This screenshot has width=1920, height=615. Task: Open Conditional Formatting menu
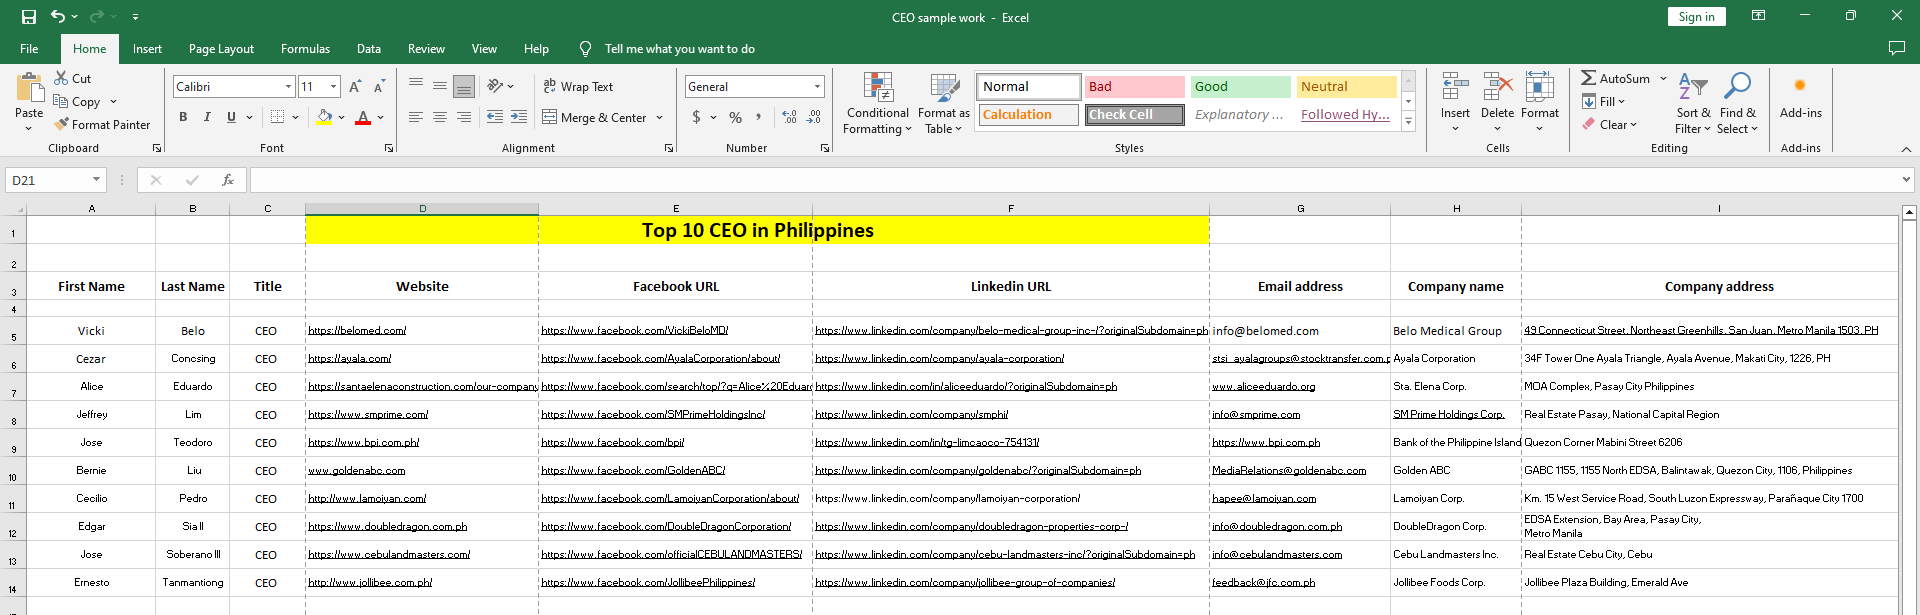point(877,103)
